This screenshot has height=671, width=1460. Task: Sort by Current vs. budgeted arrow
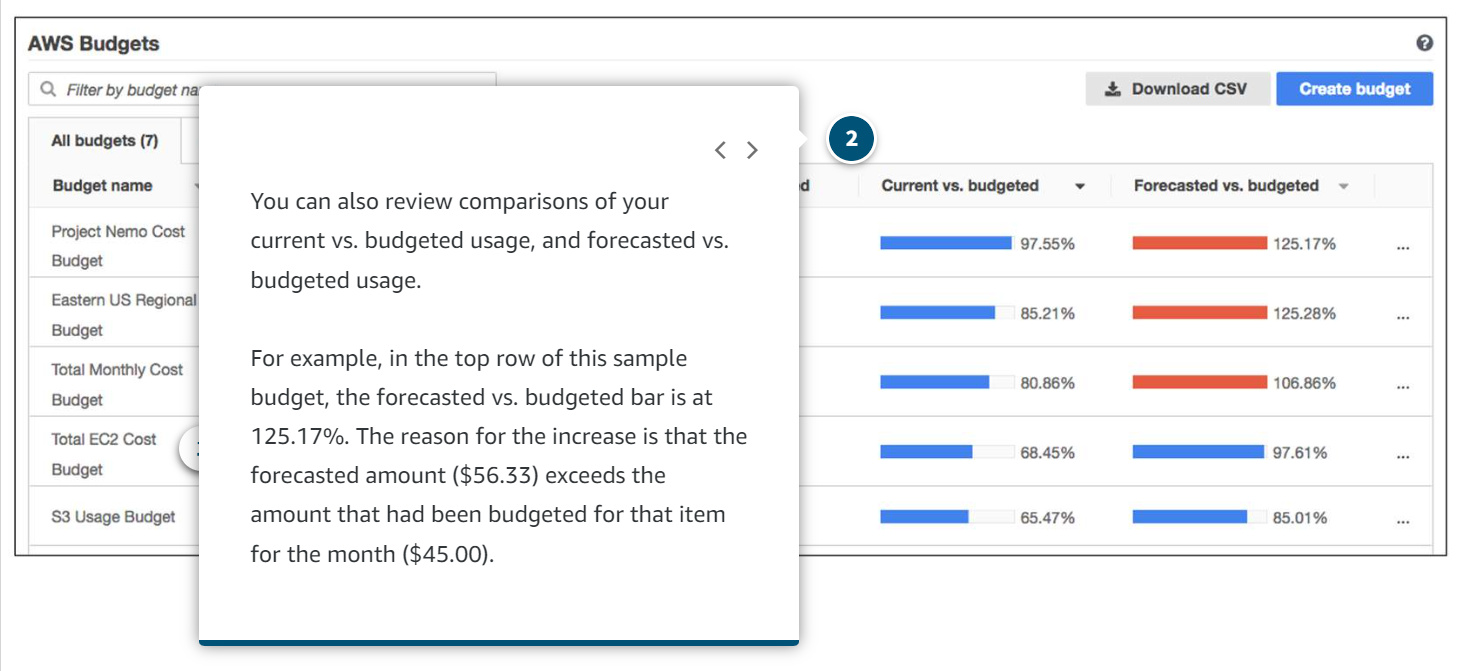tap(1080, 187)
